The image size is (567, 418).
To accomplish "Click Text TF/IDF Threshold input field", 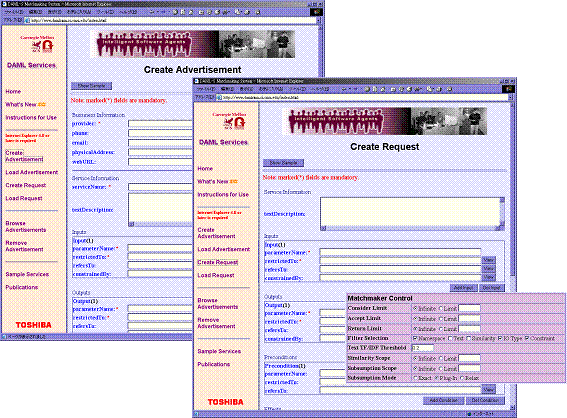I will (423, 348).
